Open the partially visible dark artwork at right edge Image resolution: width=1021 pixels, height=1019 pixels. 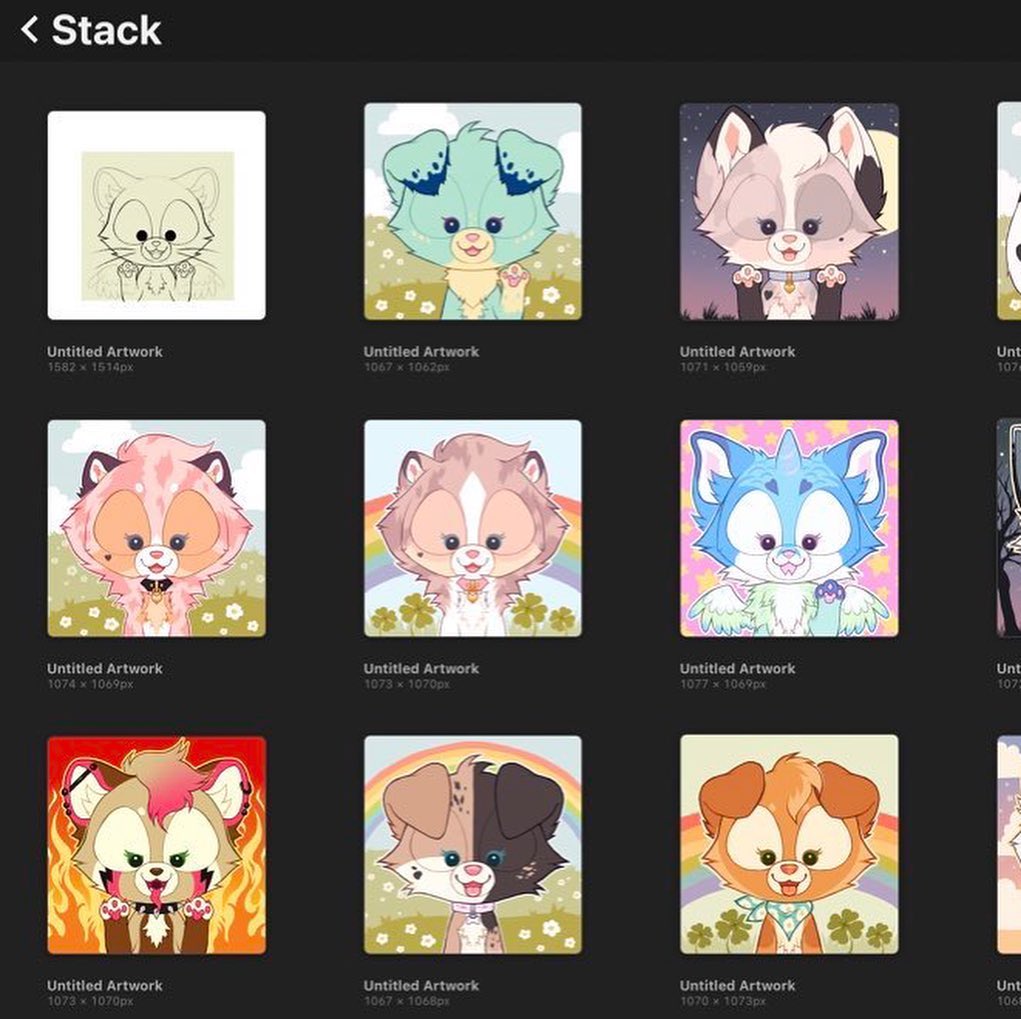[x=1009, y=528]
